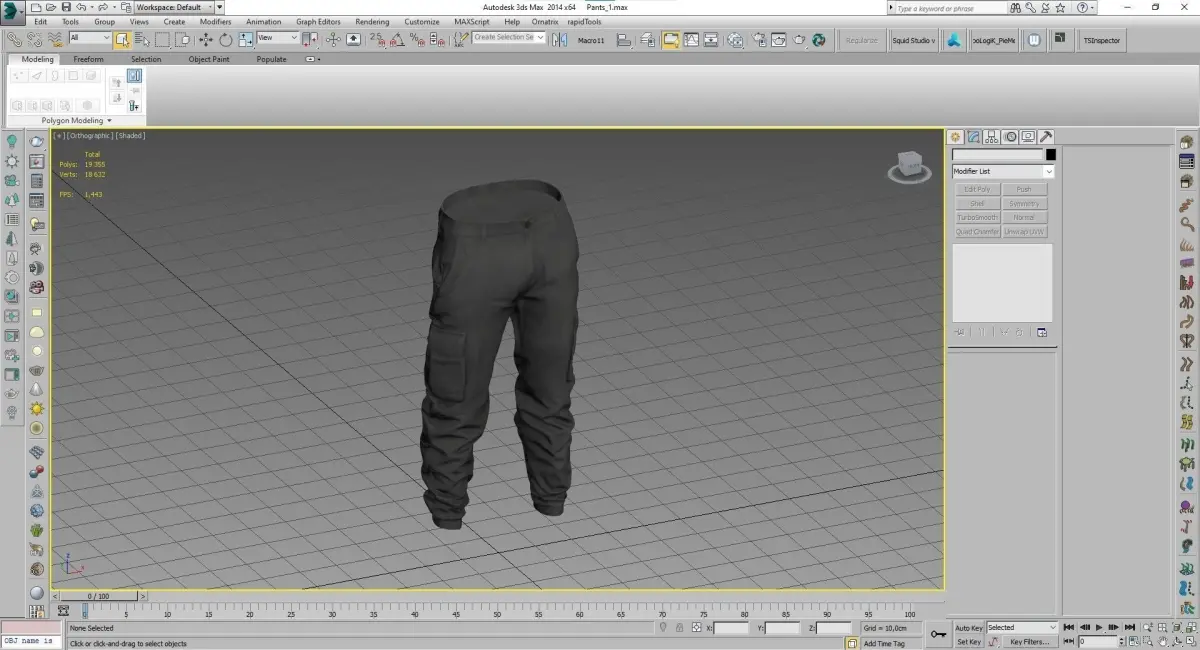
Task: Click the Play Animation button
Action: pos(1099,628)
